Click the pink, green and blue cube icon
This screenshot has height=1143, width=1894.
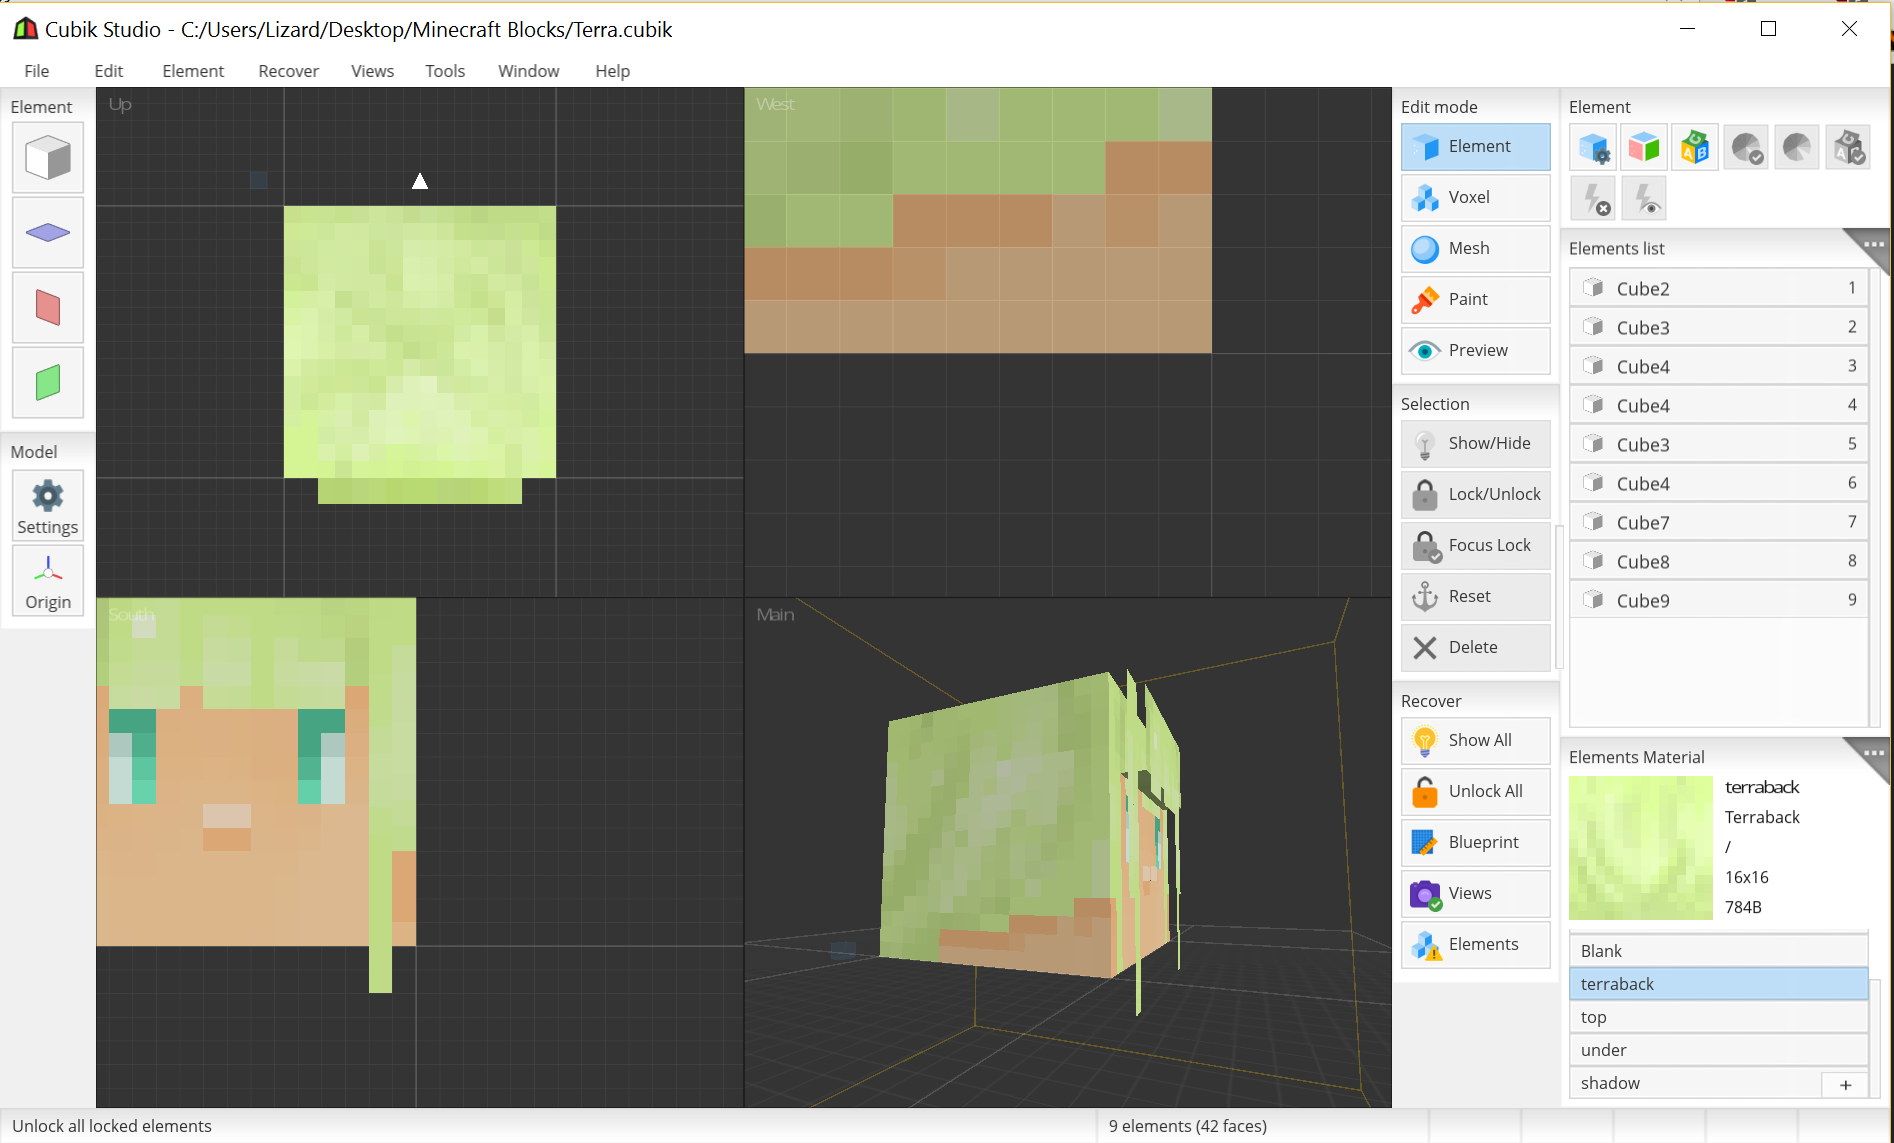[x=1645, y=148]
